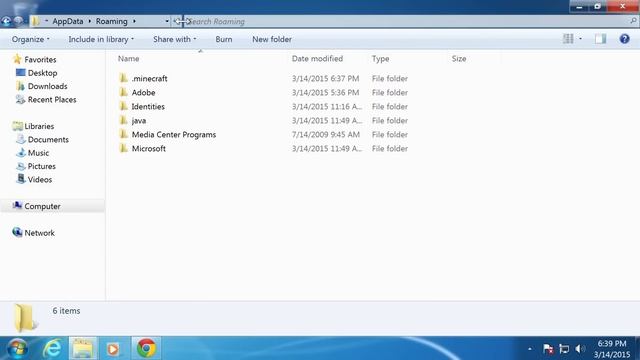This screenshot has width=640, height=360.
Task: Sort by the Name column header
Action: 129,58
